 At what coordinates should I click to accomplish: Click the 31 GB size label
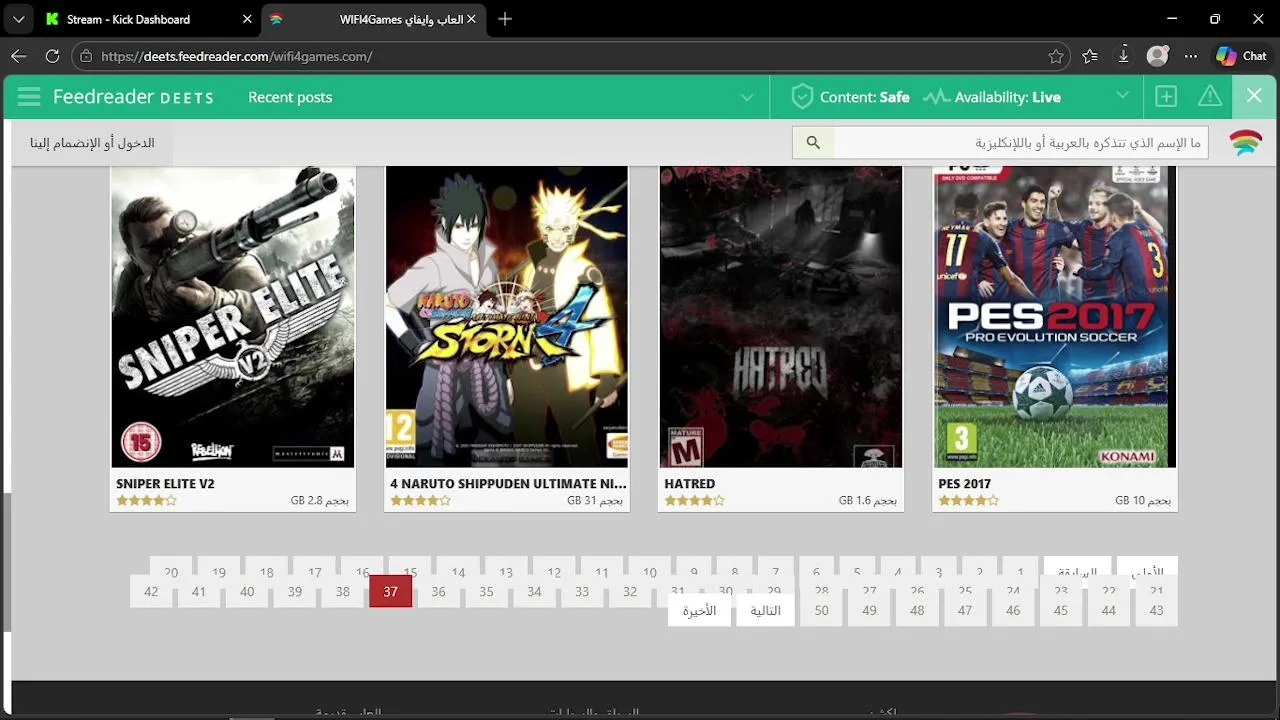(x=595, y=500)
